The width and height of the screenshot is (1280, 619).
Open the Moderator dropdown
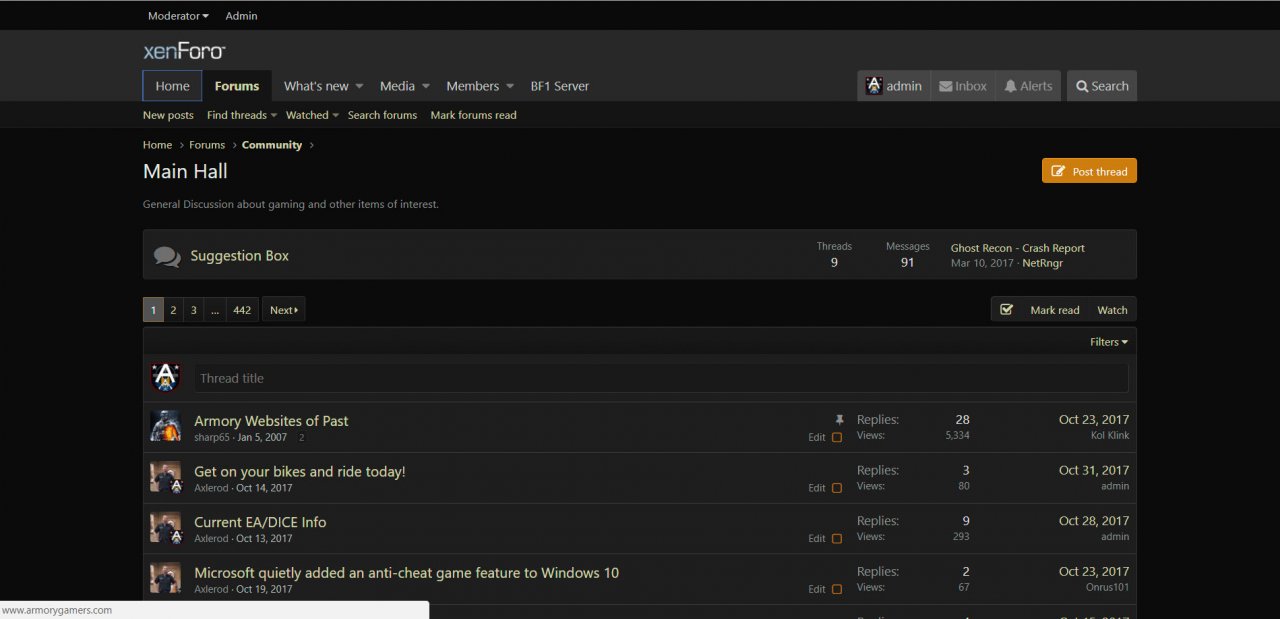point(178,16)
